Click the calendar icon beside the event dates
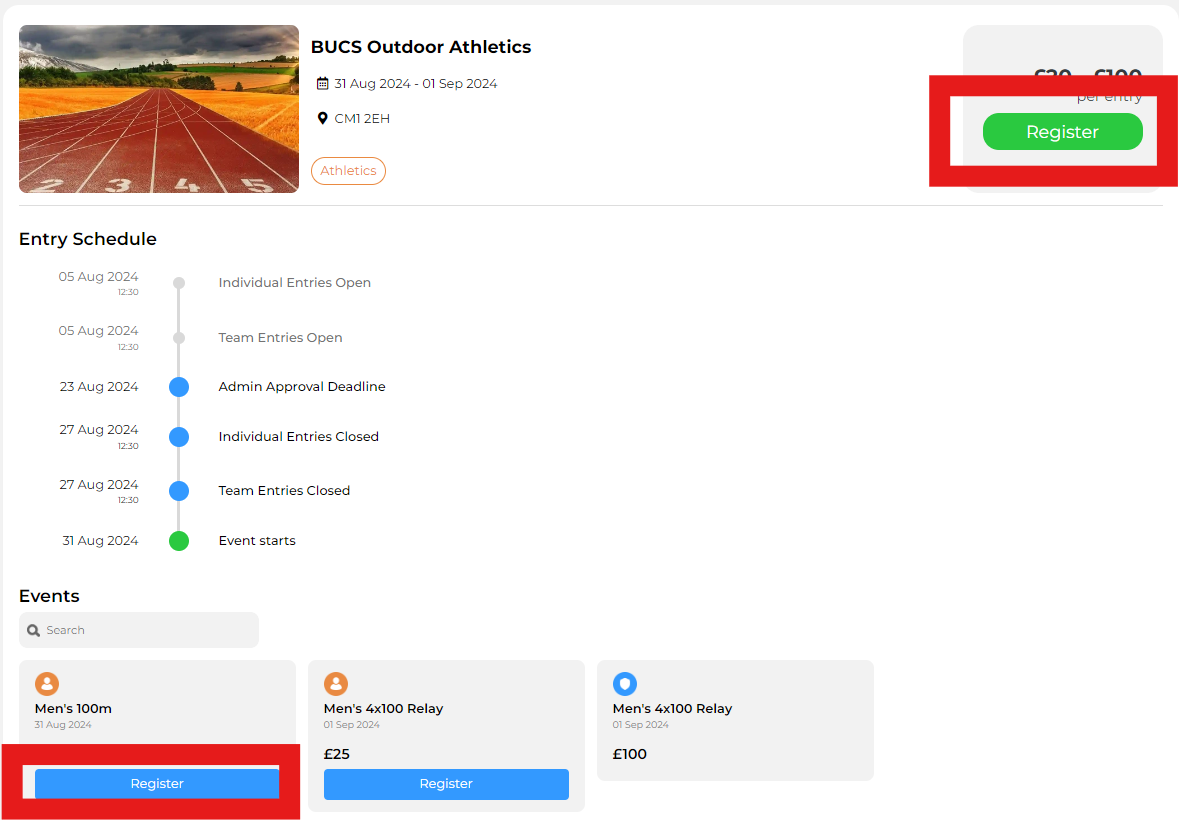Viewport: 1179px width, 820px height. click(x=322, y=84)
